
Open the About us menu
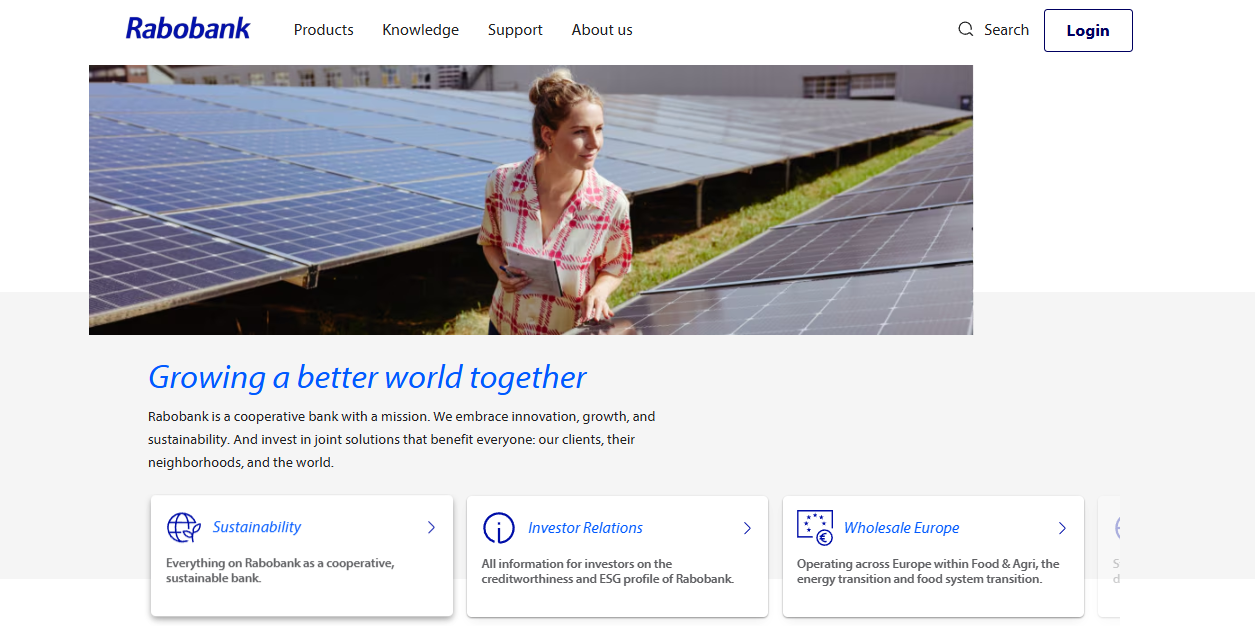point(602,30)
